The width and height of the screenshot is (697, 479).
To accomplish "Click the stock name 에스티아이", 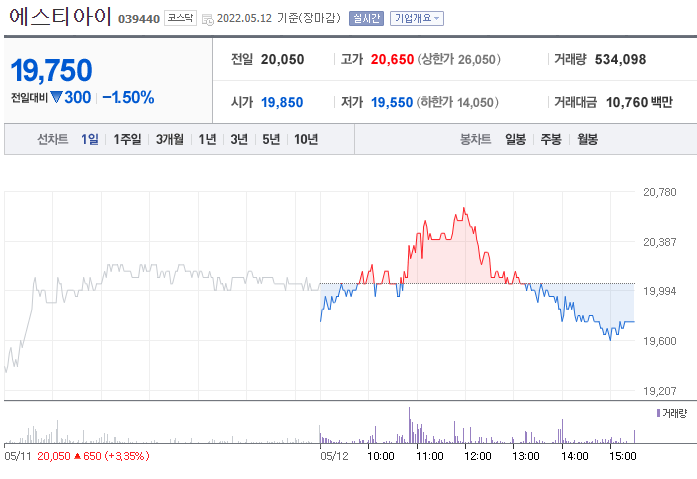I will click(60, 16).
